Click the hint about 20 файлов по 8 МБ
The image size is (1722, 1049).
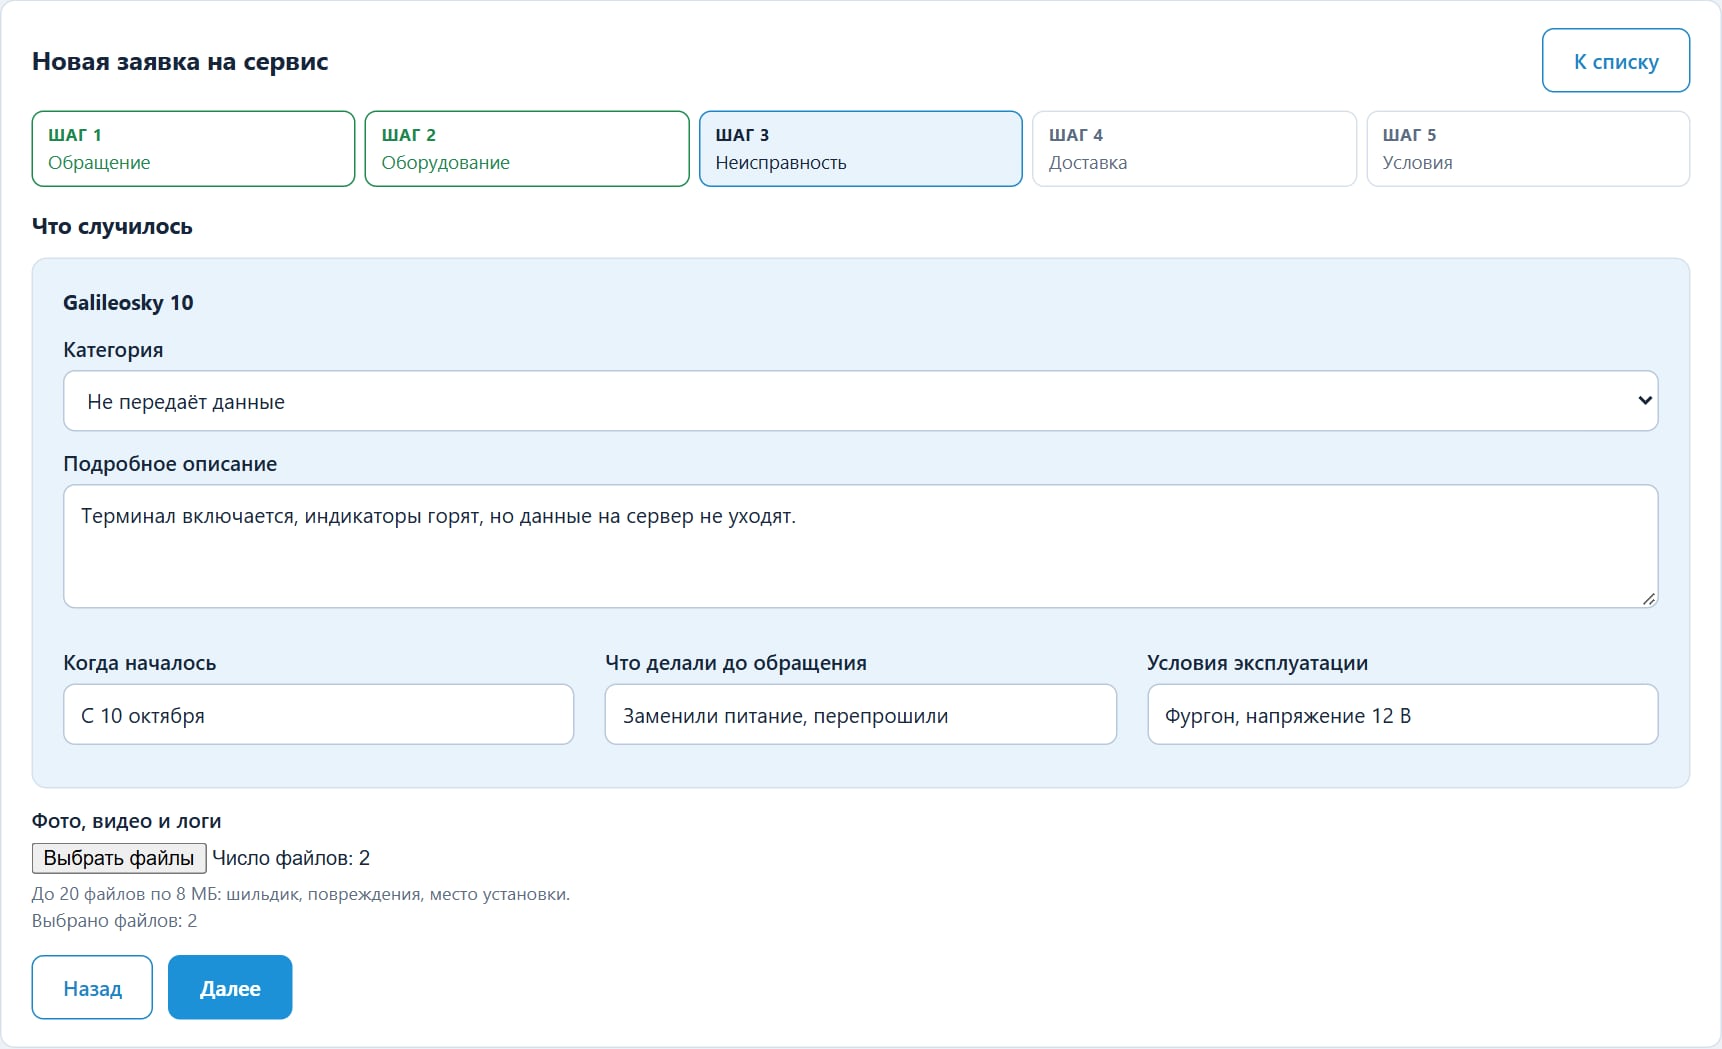[300, 894]
